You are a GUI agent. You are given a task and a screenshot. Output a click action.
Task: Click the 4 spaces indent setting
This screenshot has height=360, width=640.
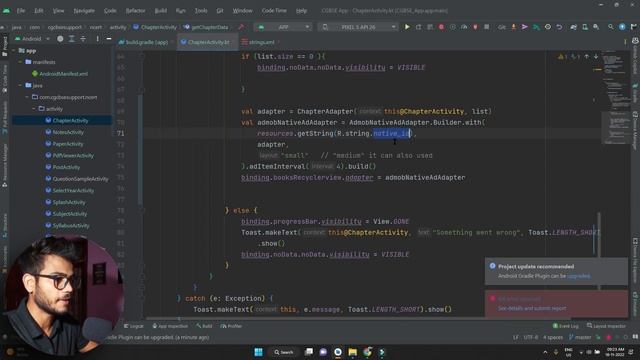553,338
